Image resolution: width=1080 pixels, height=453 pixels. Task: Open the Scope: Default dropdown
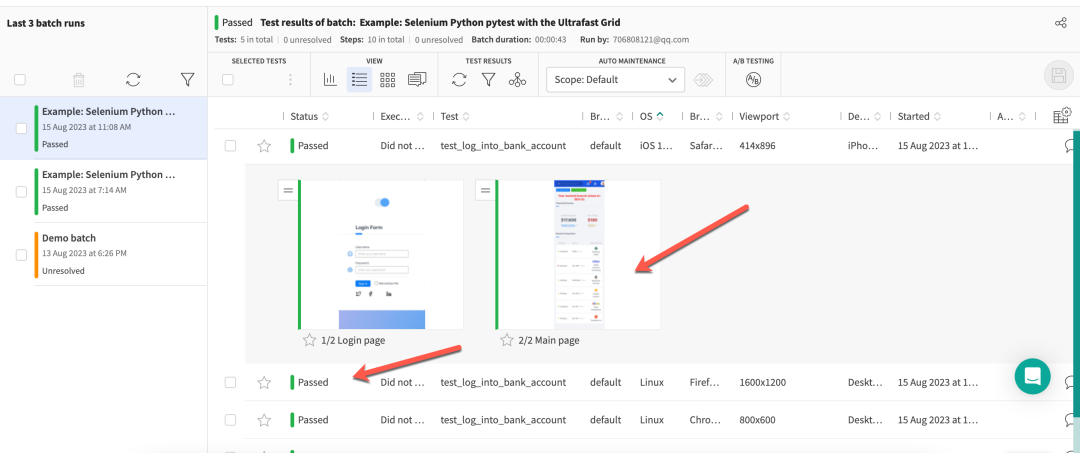pos(616,80)
